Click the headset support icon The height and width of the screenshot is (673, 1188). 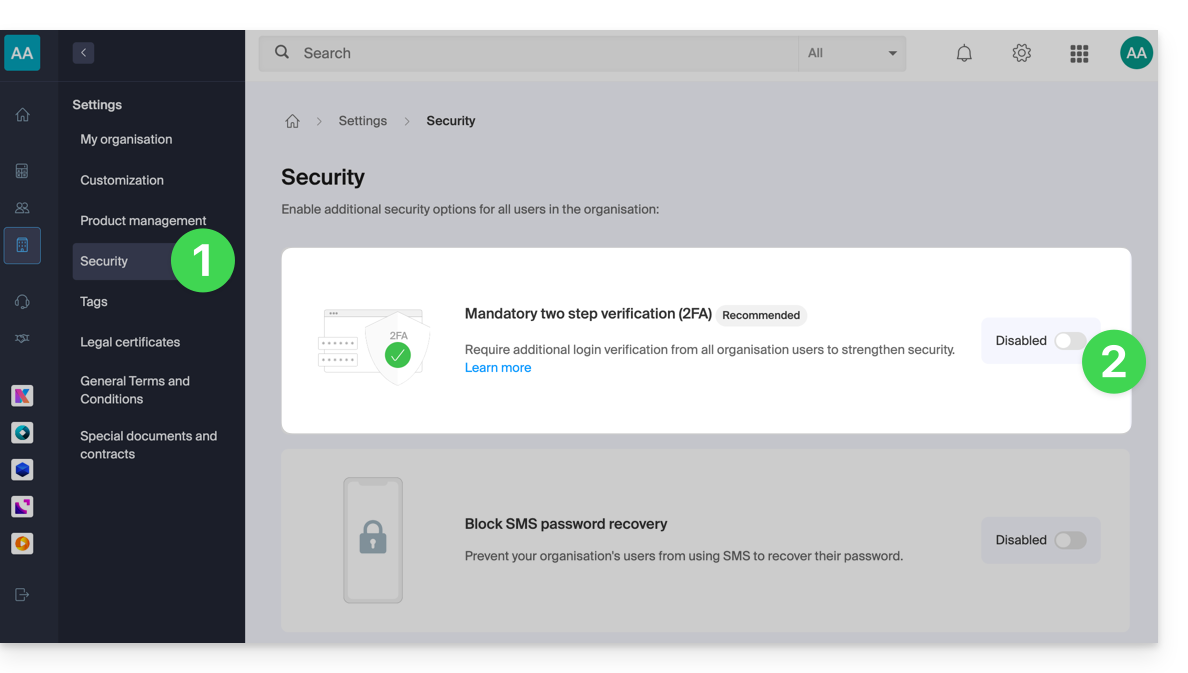click(x=22, y=302)
